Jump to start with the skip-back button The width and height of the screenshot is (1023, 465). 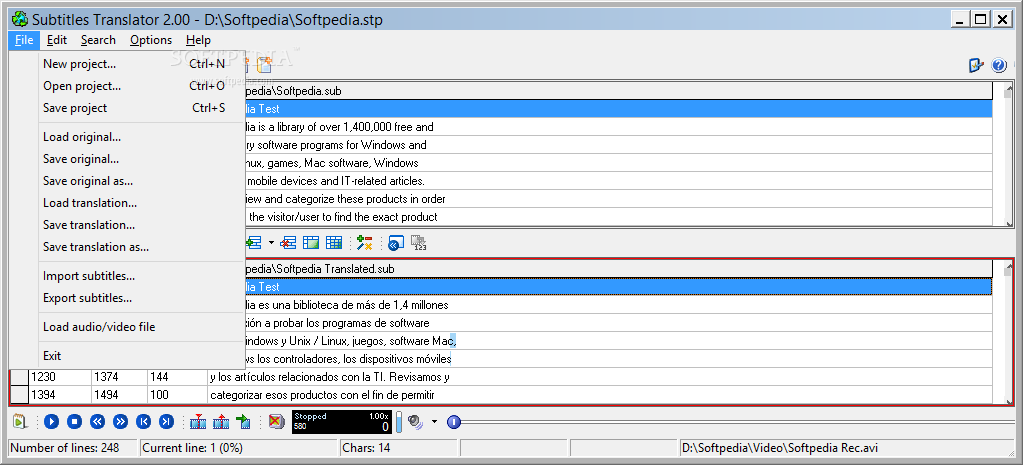144,422
